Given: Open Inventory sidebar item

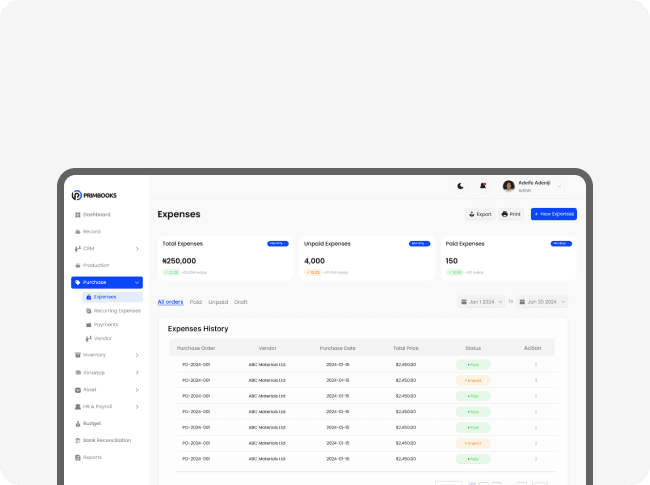Looking at the screenshot, I should tap(90, 355).
